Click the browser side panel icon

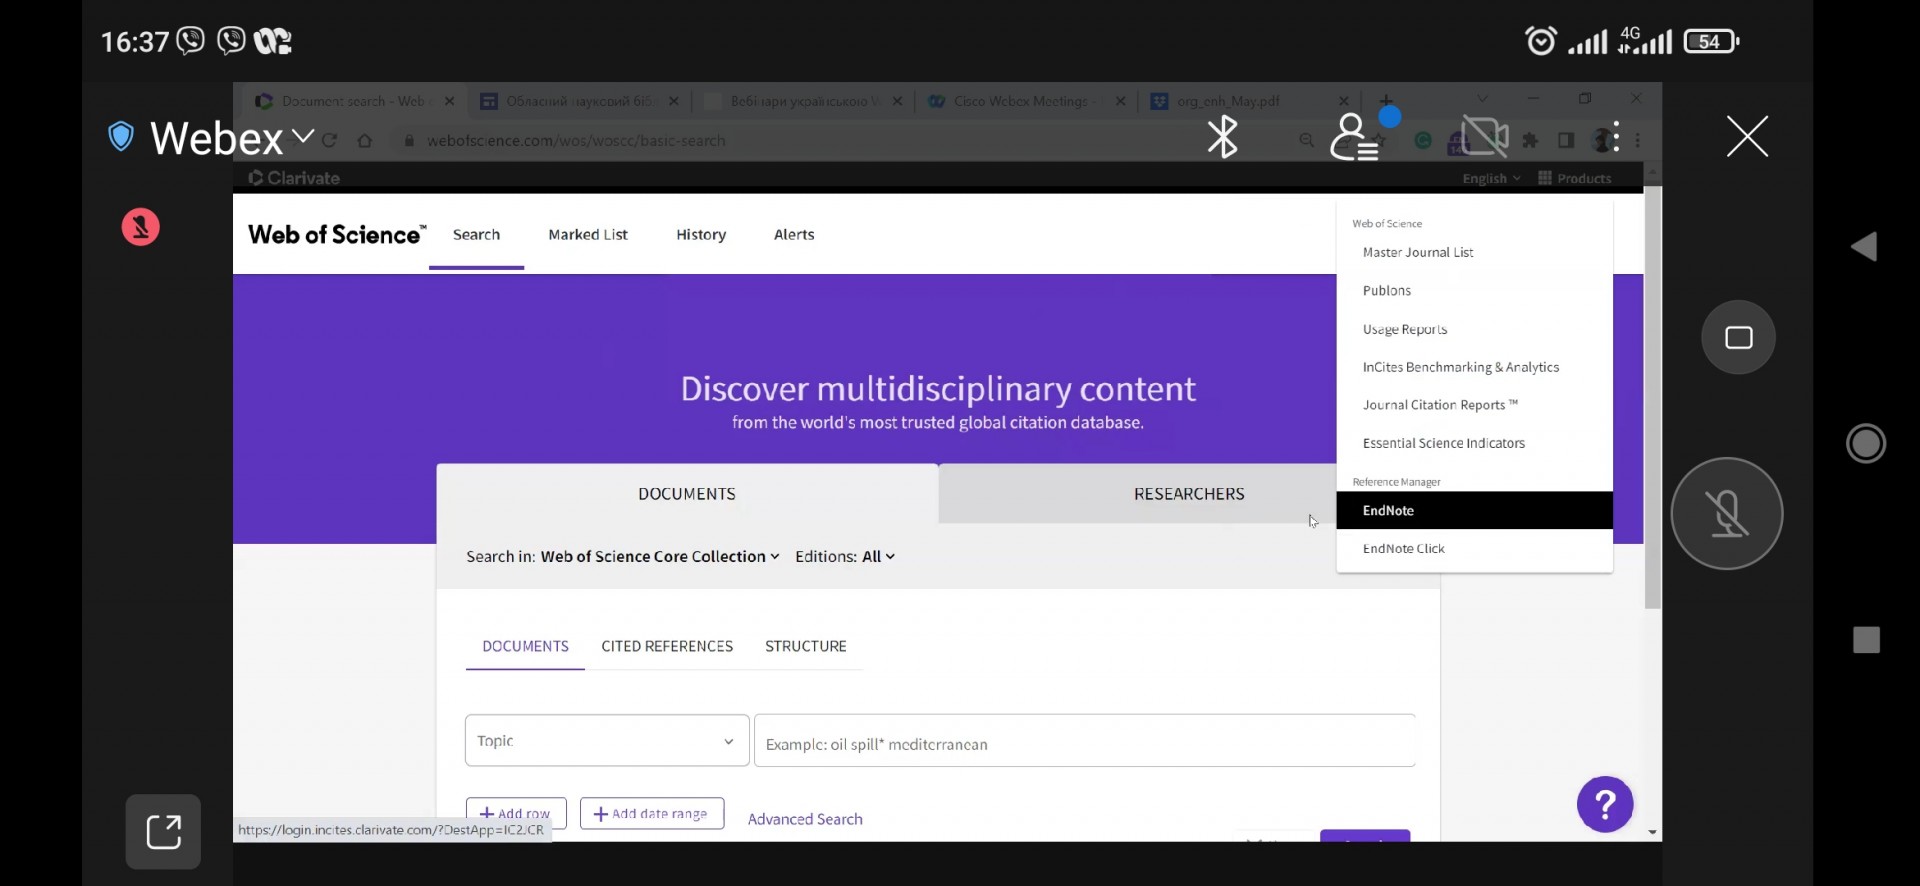pos(1566,141)
